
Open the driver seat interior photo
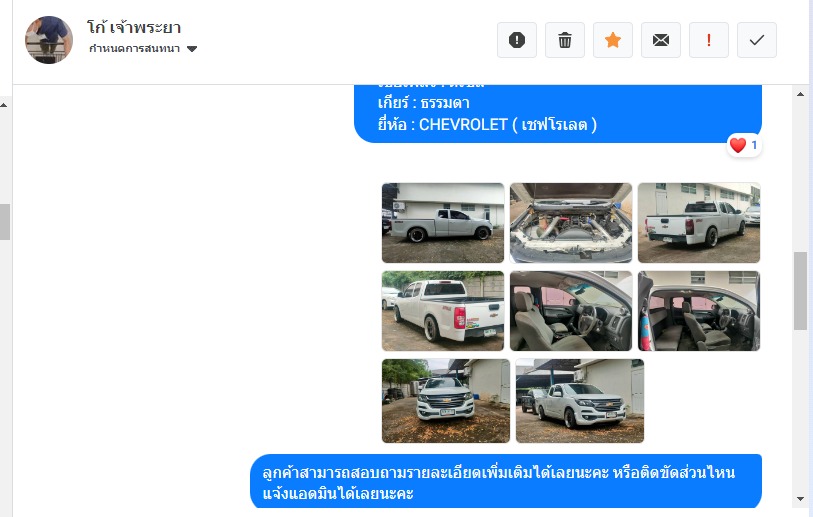[x=571, y=311]
